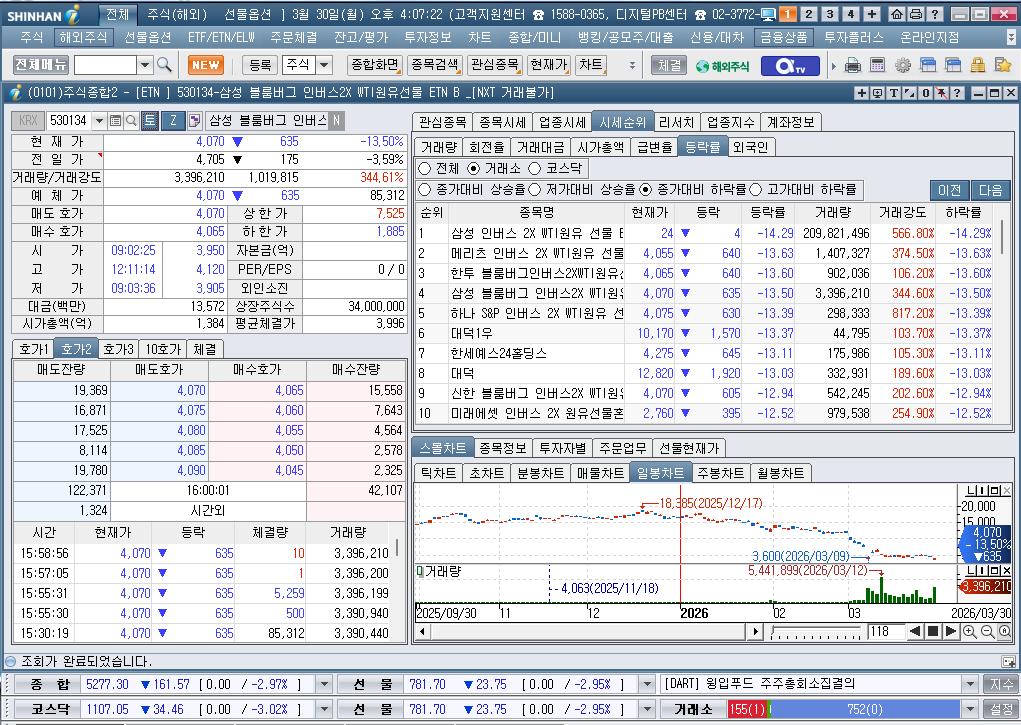
Task: Open the 종합 index dropdown arrow
Action: (324, 684)
